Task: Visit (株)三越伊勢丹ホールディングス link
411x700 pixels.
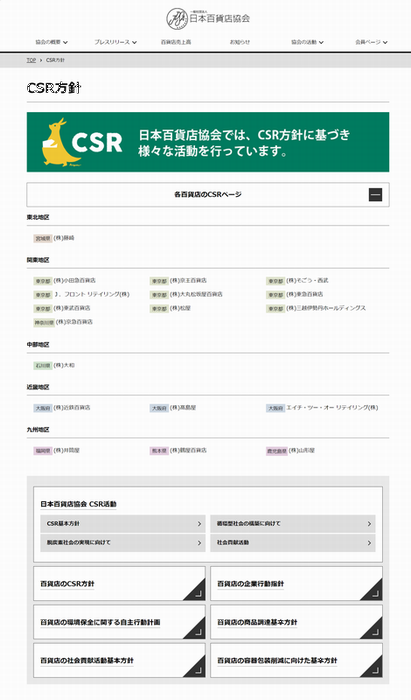Action: [326, 308]
